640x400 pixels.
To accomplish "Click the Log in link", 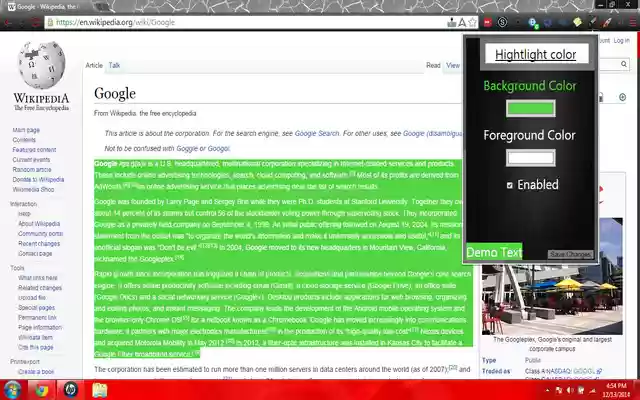I will click(x=621, y=40).
